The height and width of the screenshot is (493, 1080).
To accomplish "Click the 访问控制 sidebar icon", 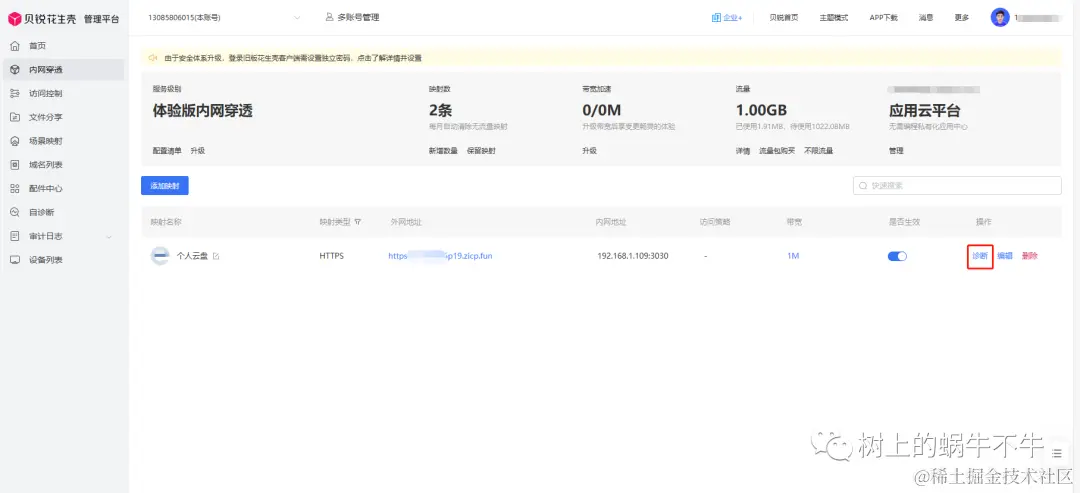I will pyautogui.click(x=15, y=93).
